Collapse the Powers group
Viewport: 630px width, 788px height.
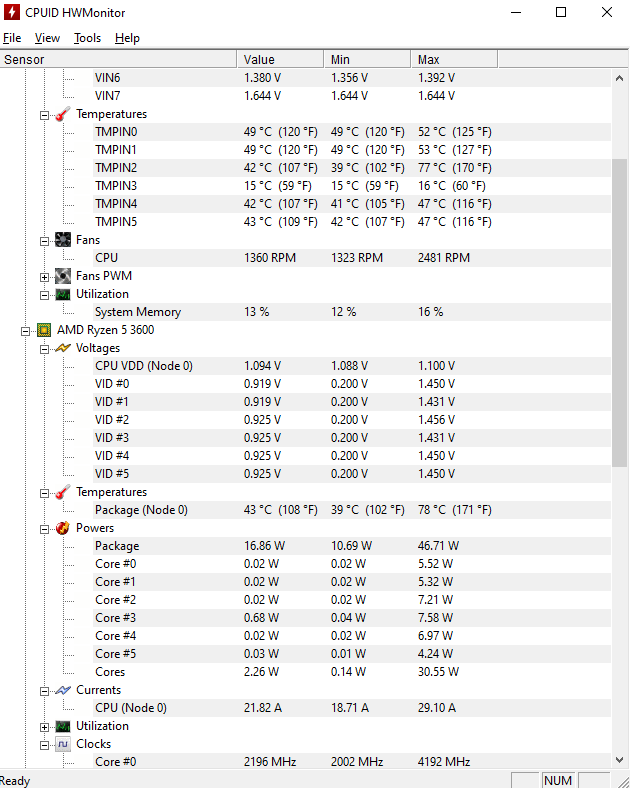tap(45, 529)
